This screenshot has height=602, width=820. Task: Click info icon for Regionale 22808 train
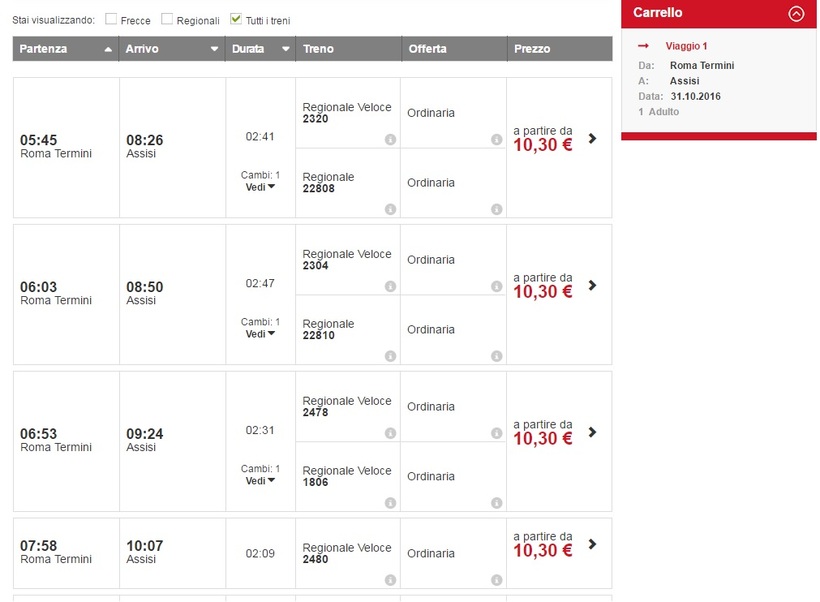click(390, 209)
